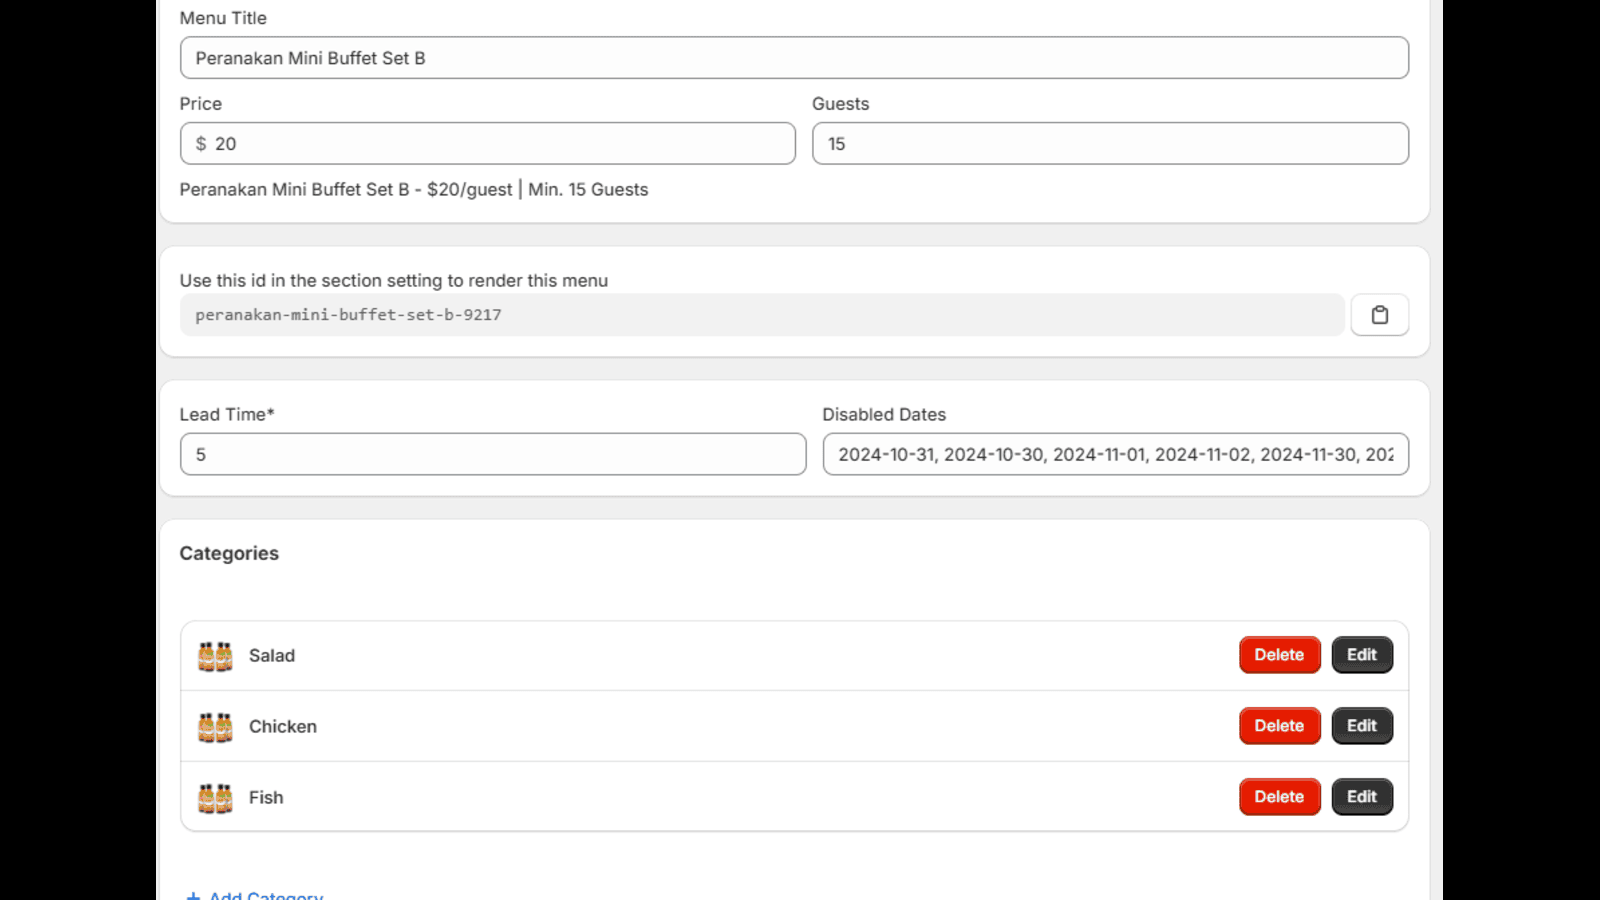Click the buffet summary text below Price

413,189
